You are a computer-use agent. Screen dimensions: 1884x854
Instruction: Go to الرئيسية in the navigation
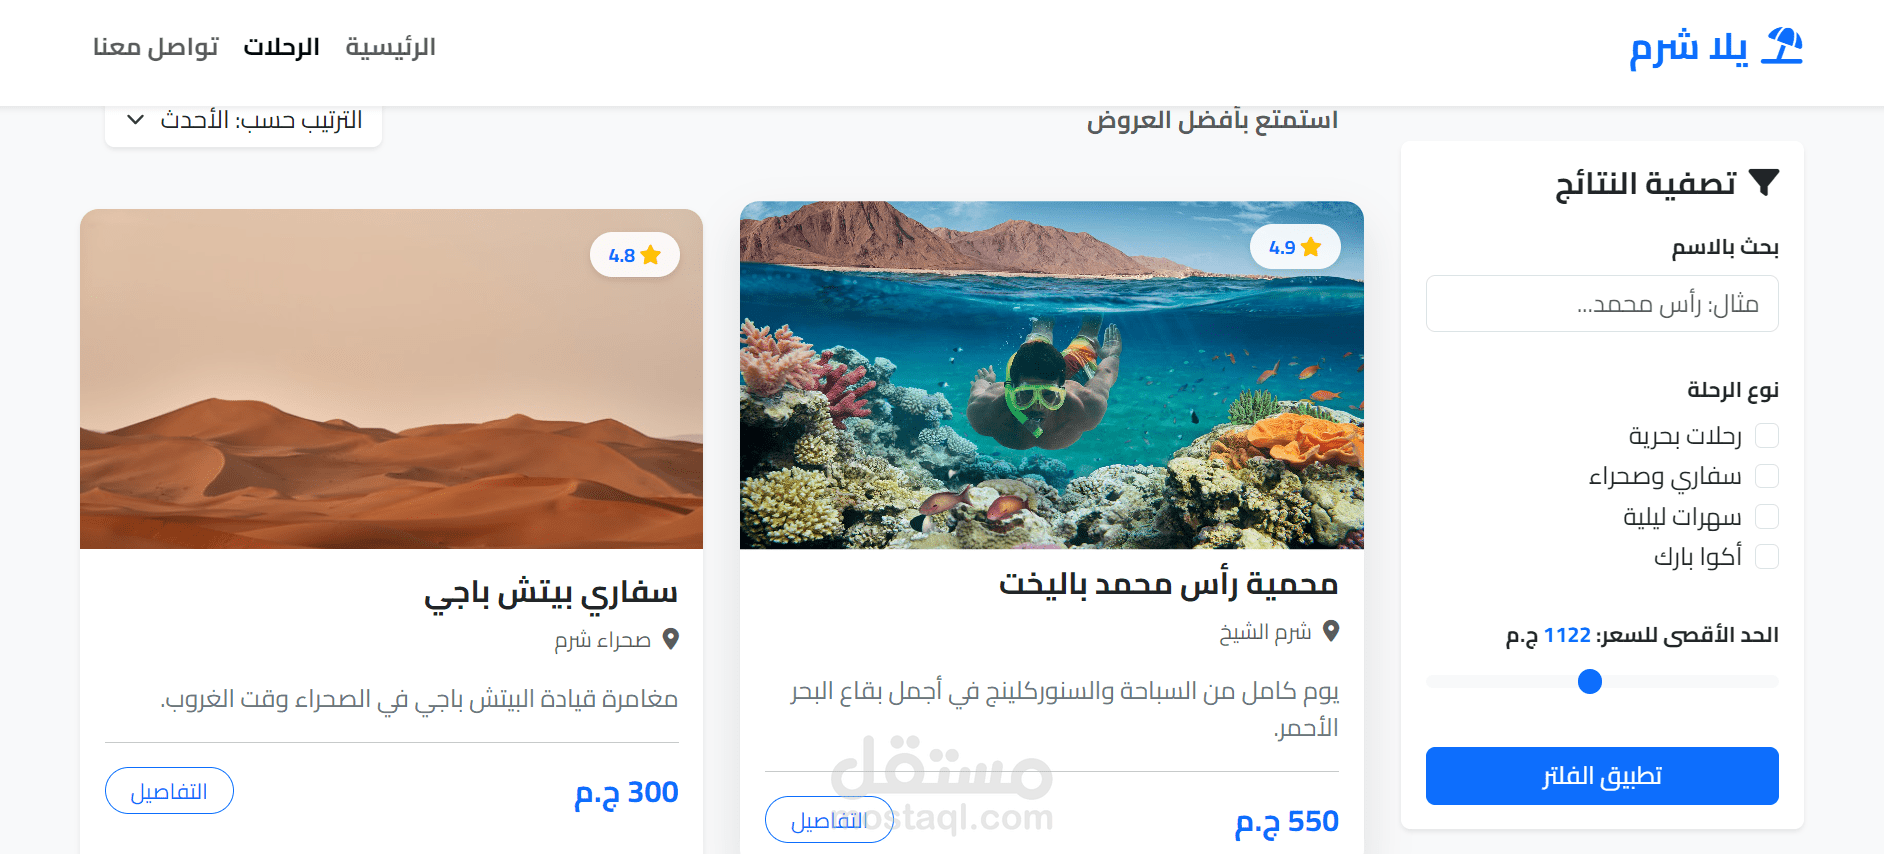point(390,47)
